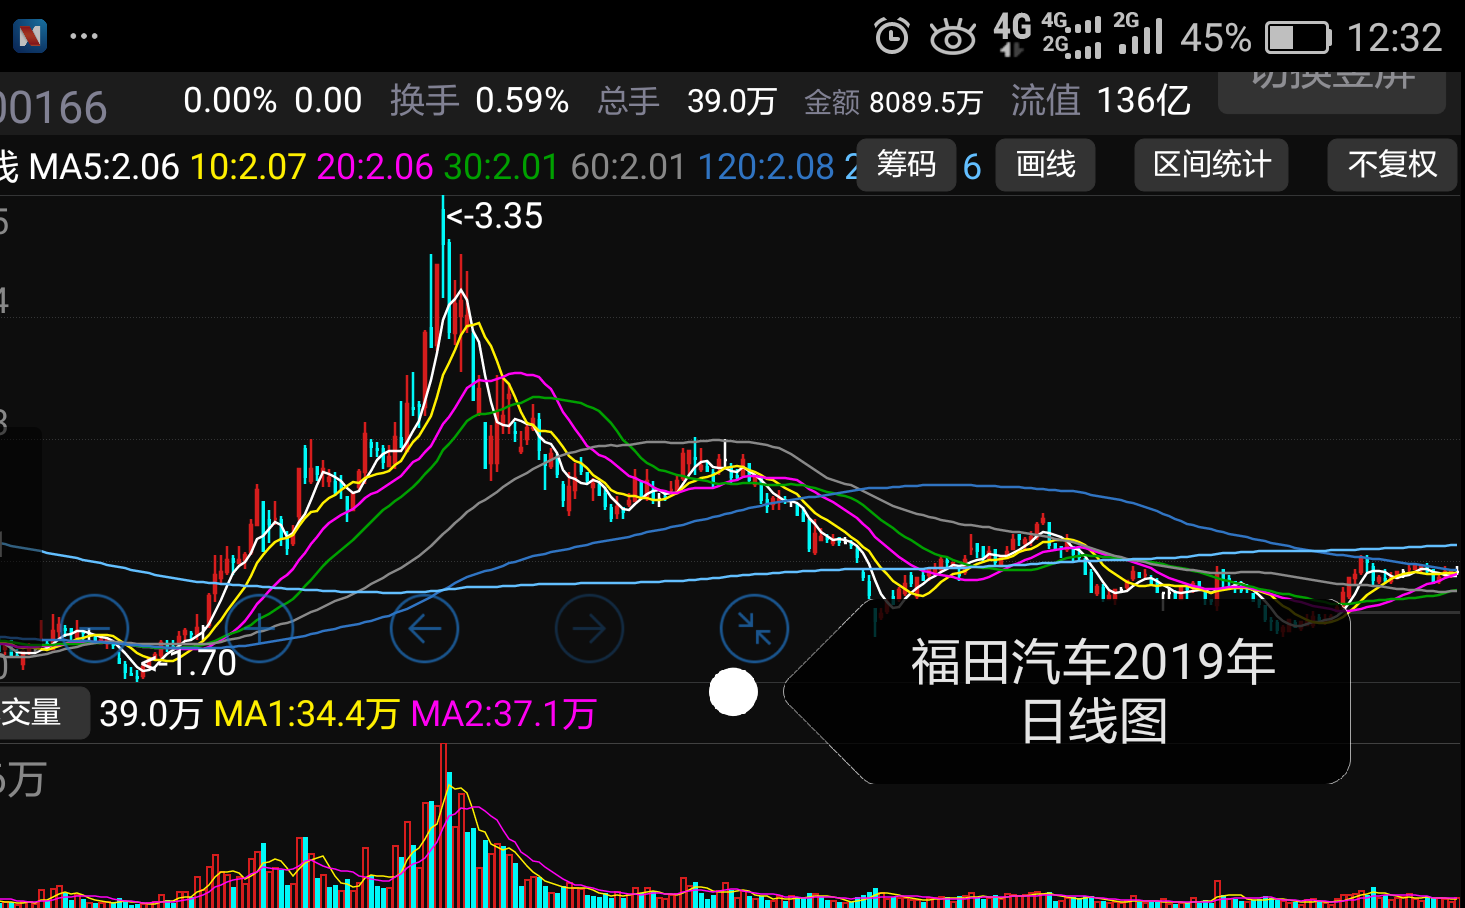Tap the tallest volume bar at peak

[x=443, y=825]
